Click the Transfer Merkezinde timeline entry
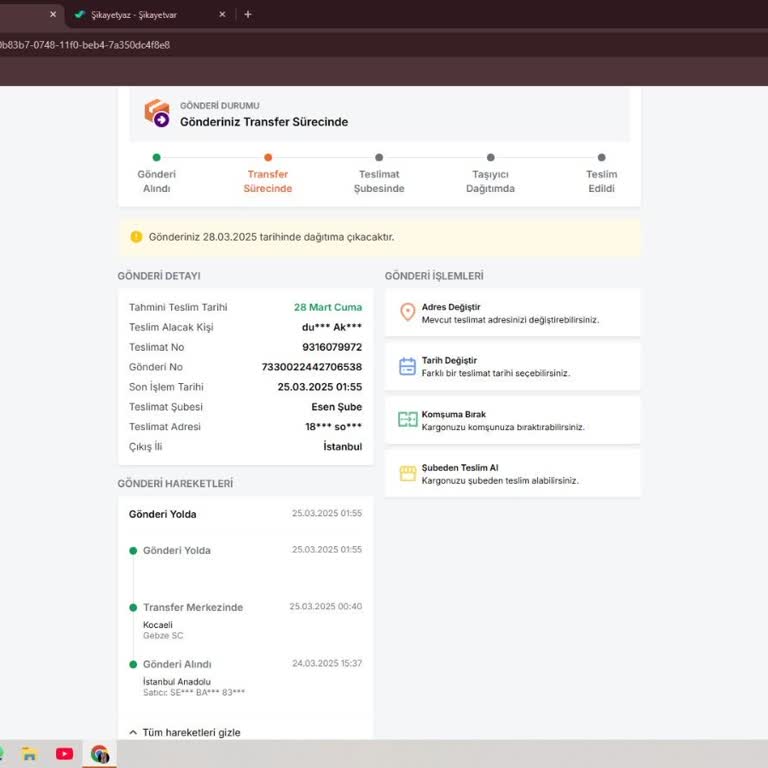768x768 pixels. coord(193,607)
